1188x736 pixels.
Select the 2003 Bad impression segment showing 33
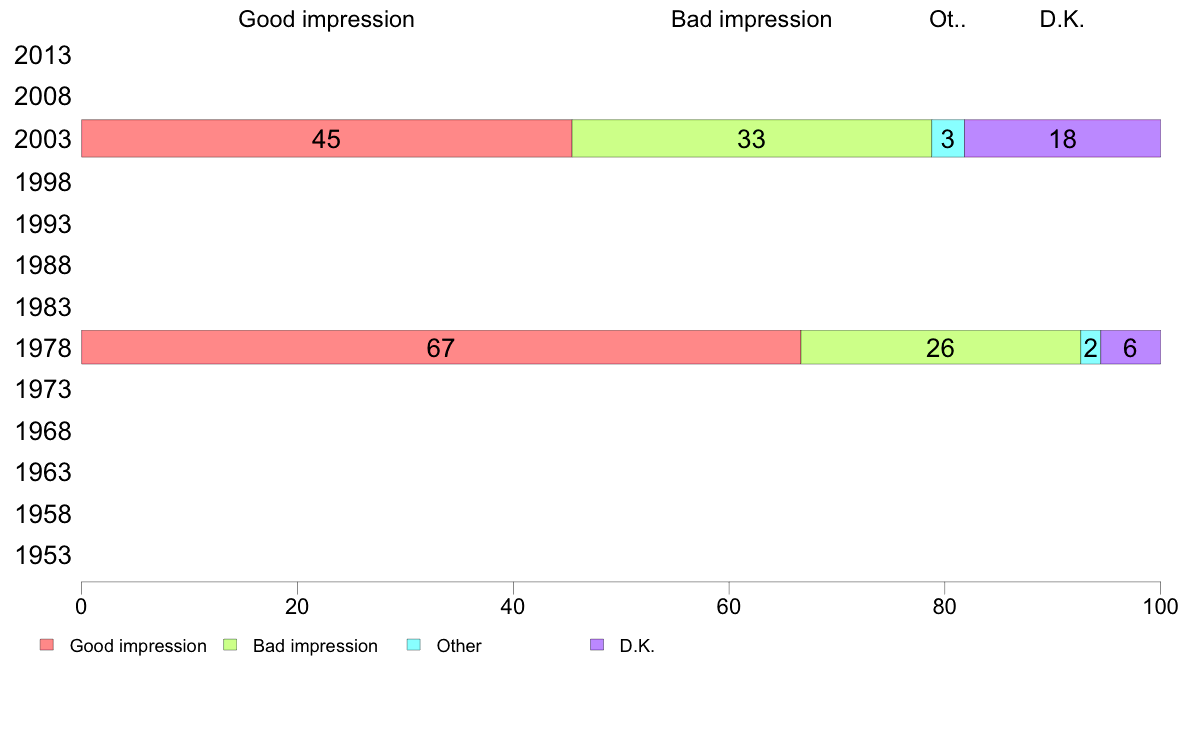coord(752,139)
